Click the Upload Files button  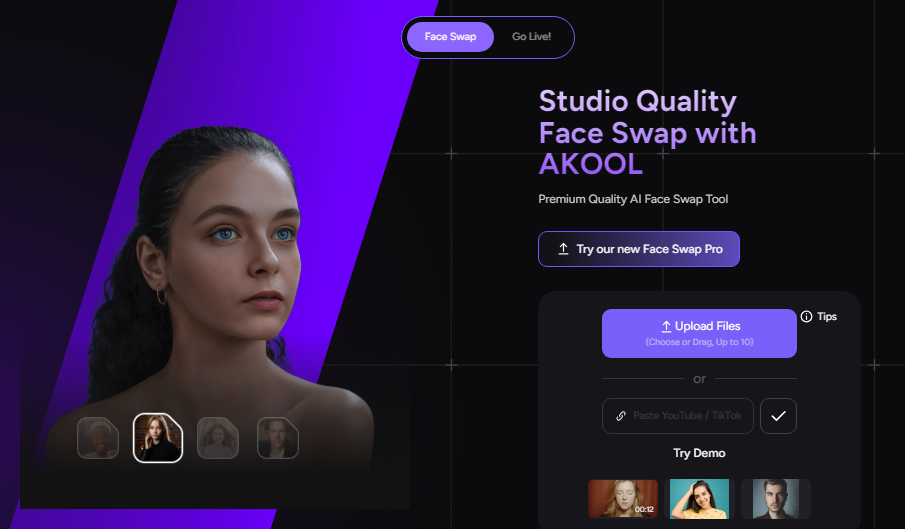coord(699,333)
